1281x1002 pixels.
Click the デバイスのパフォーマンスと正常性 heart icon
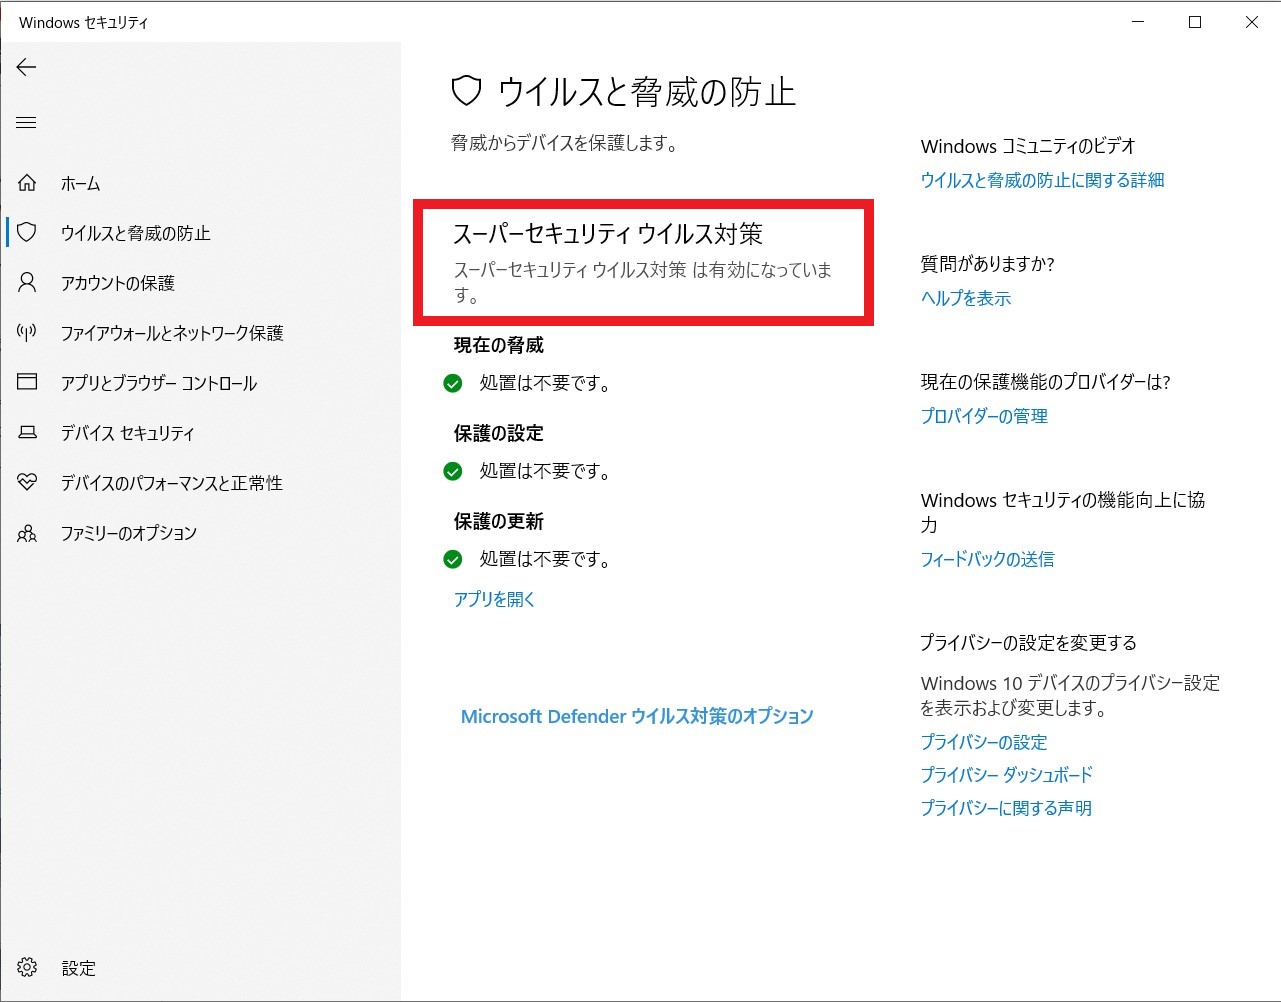pyautogui.click(x=26, y=482)
